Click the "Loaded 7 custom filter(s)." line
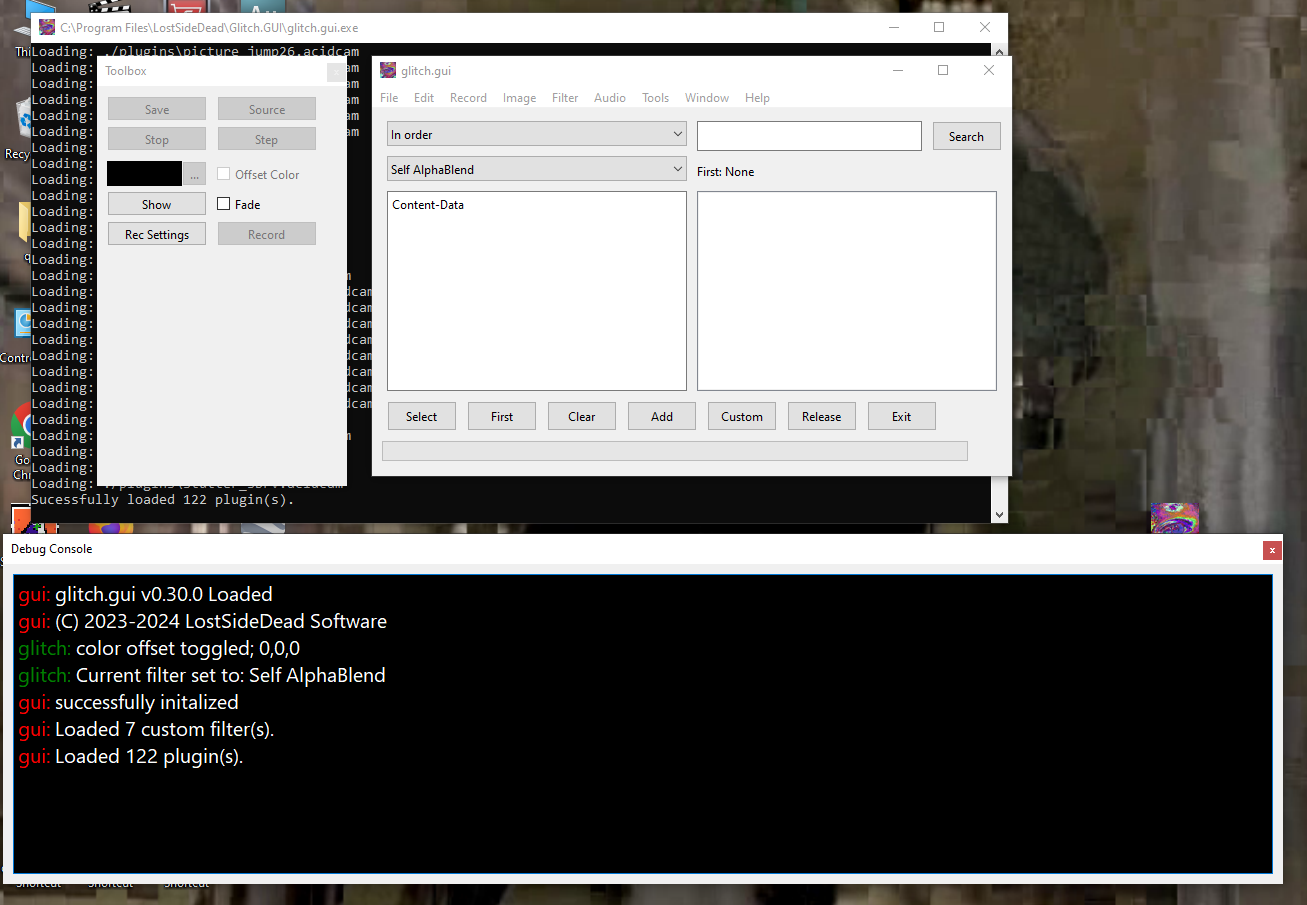Viewport: 1307px width, 905px height. [x=165, y=730]
